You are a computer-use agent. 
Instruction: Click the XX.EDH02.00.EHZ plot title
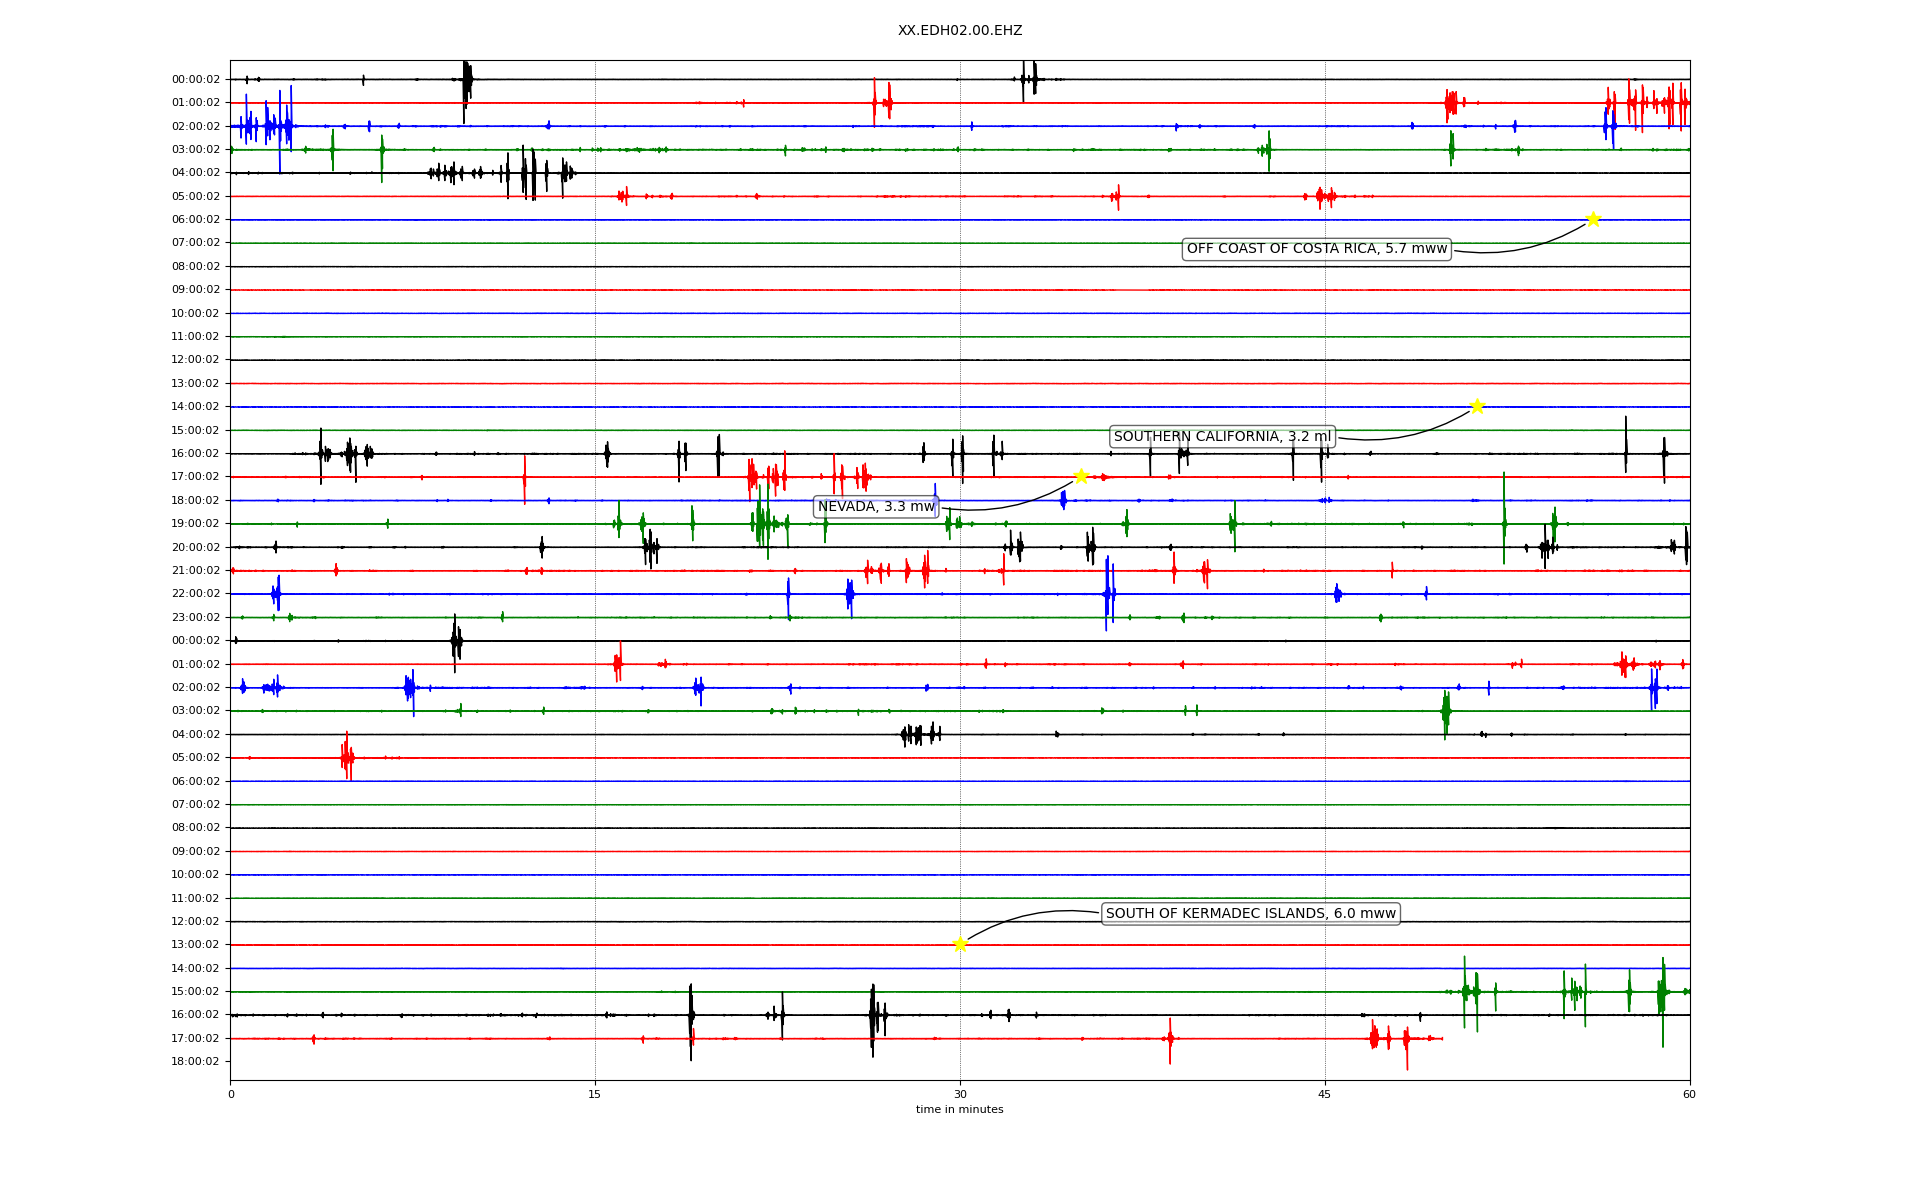tap(959, 31)
